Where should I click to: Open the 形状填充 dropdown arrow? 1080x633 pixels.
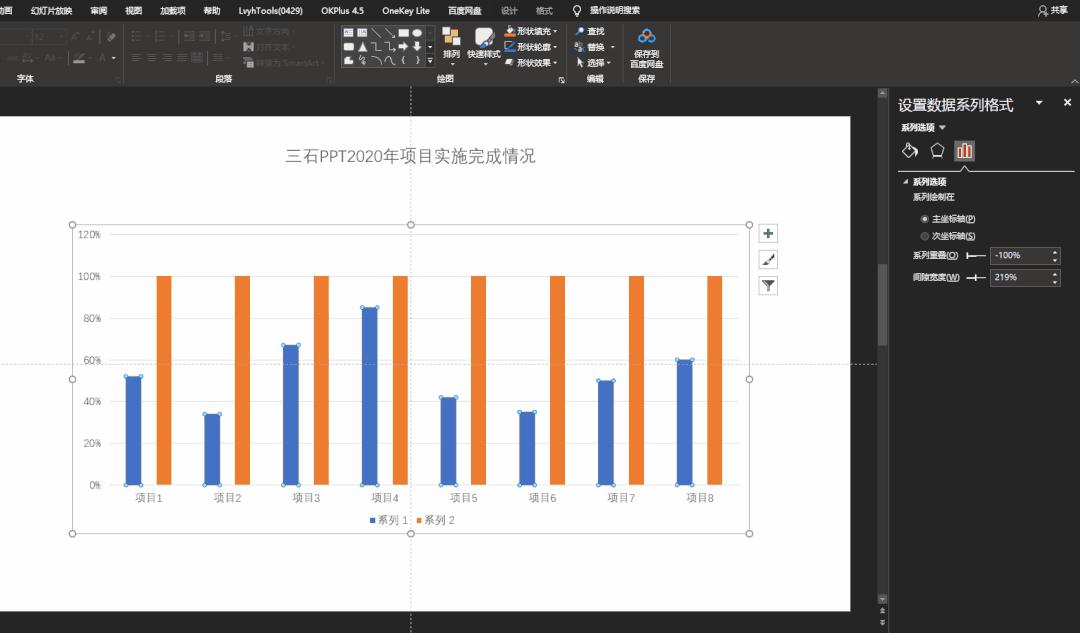[x=555, y=31]
